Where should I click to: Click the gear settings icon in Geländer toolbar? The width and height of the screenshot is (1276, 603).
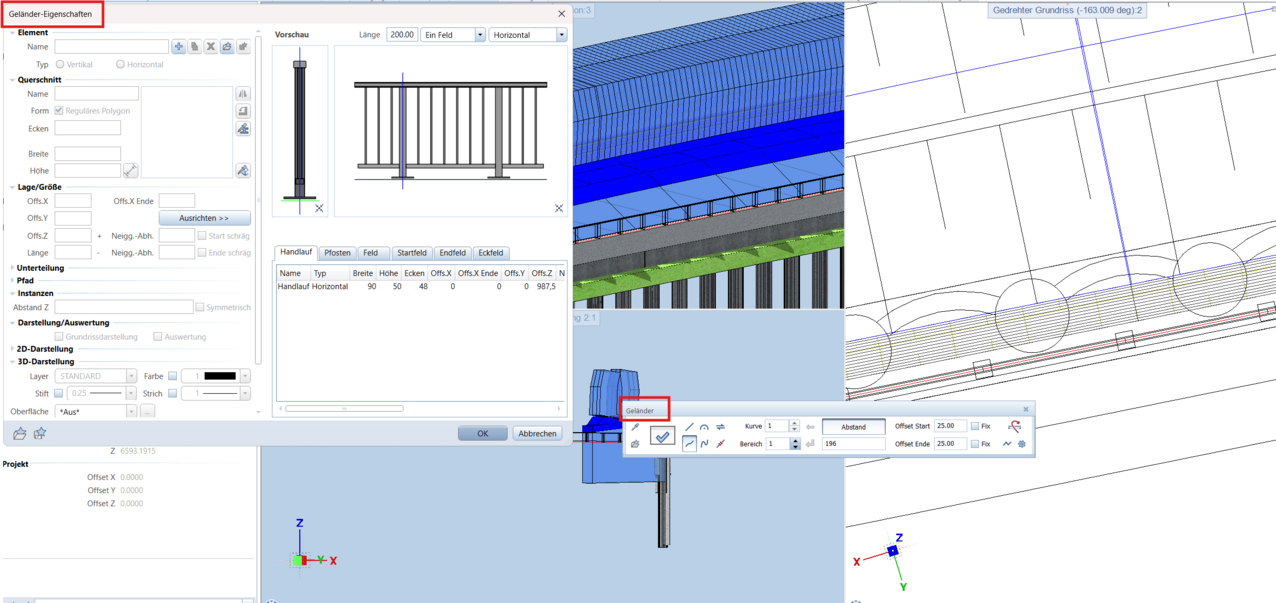[x=1022, y=444]
